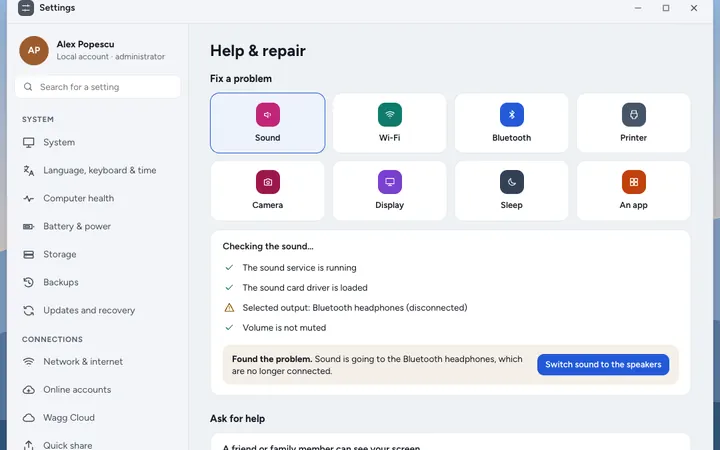Open the Display troubleshooter icon
This screenshot has width=720, height=450.
point(389,182)
